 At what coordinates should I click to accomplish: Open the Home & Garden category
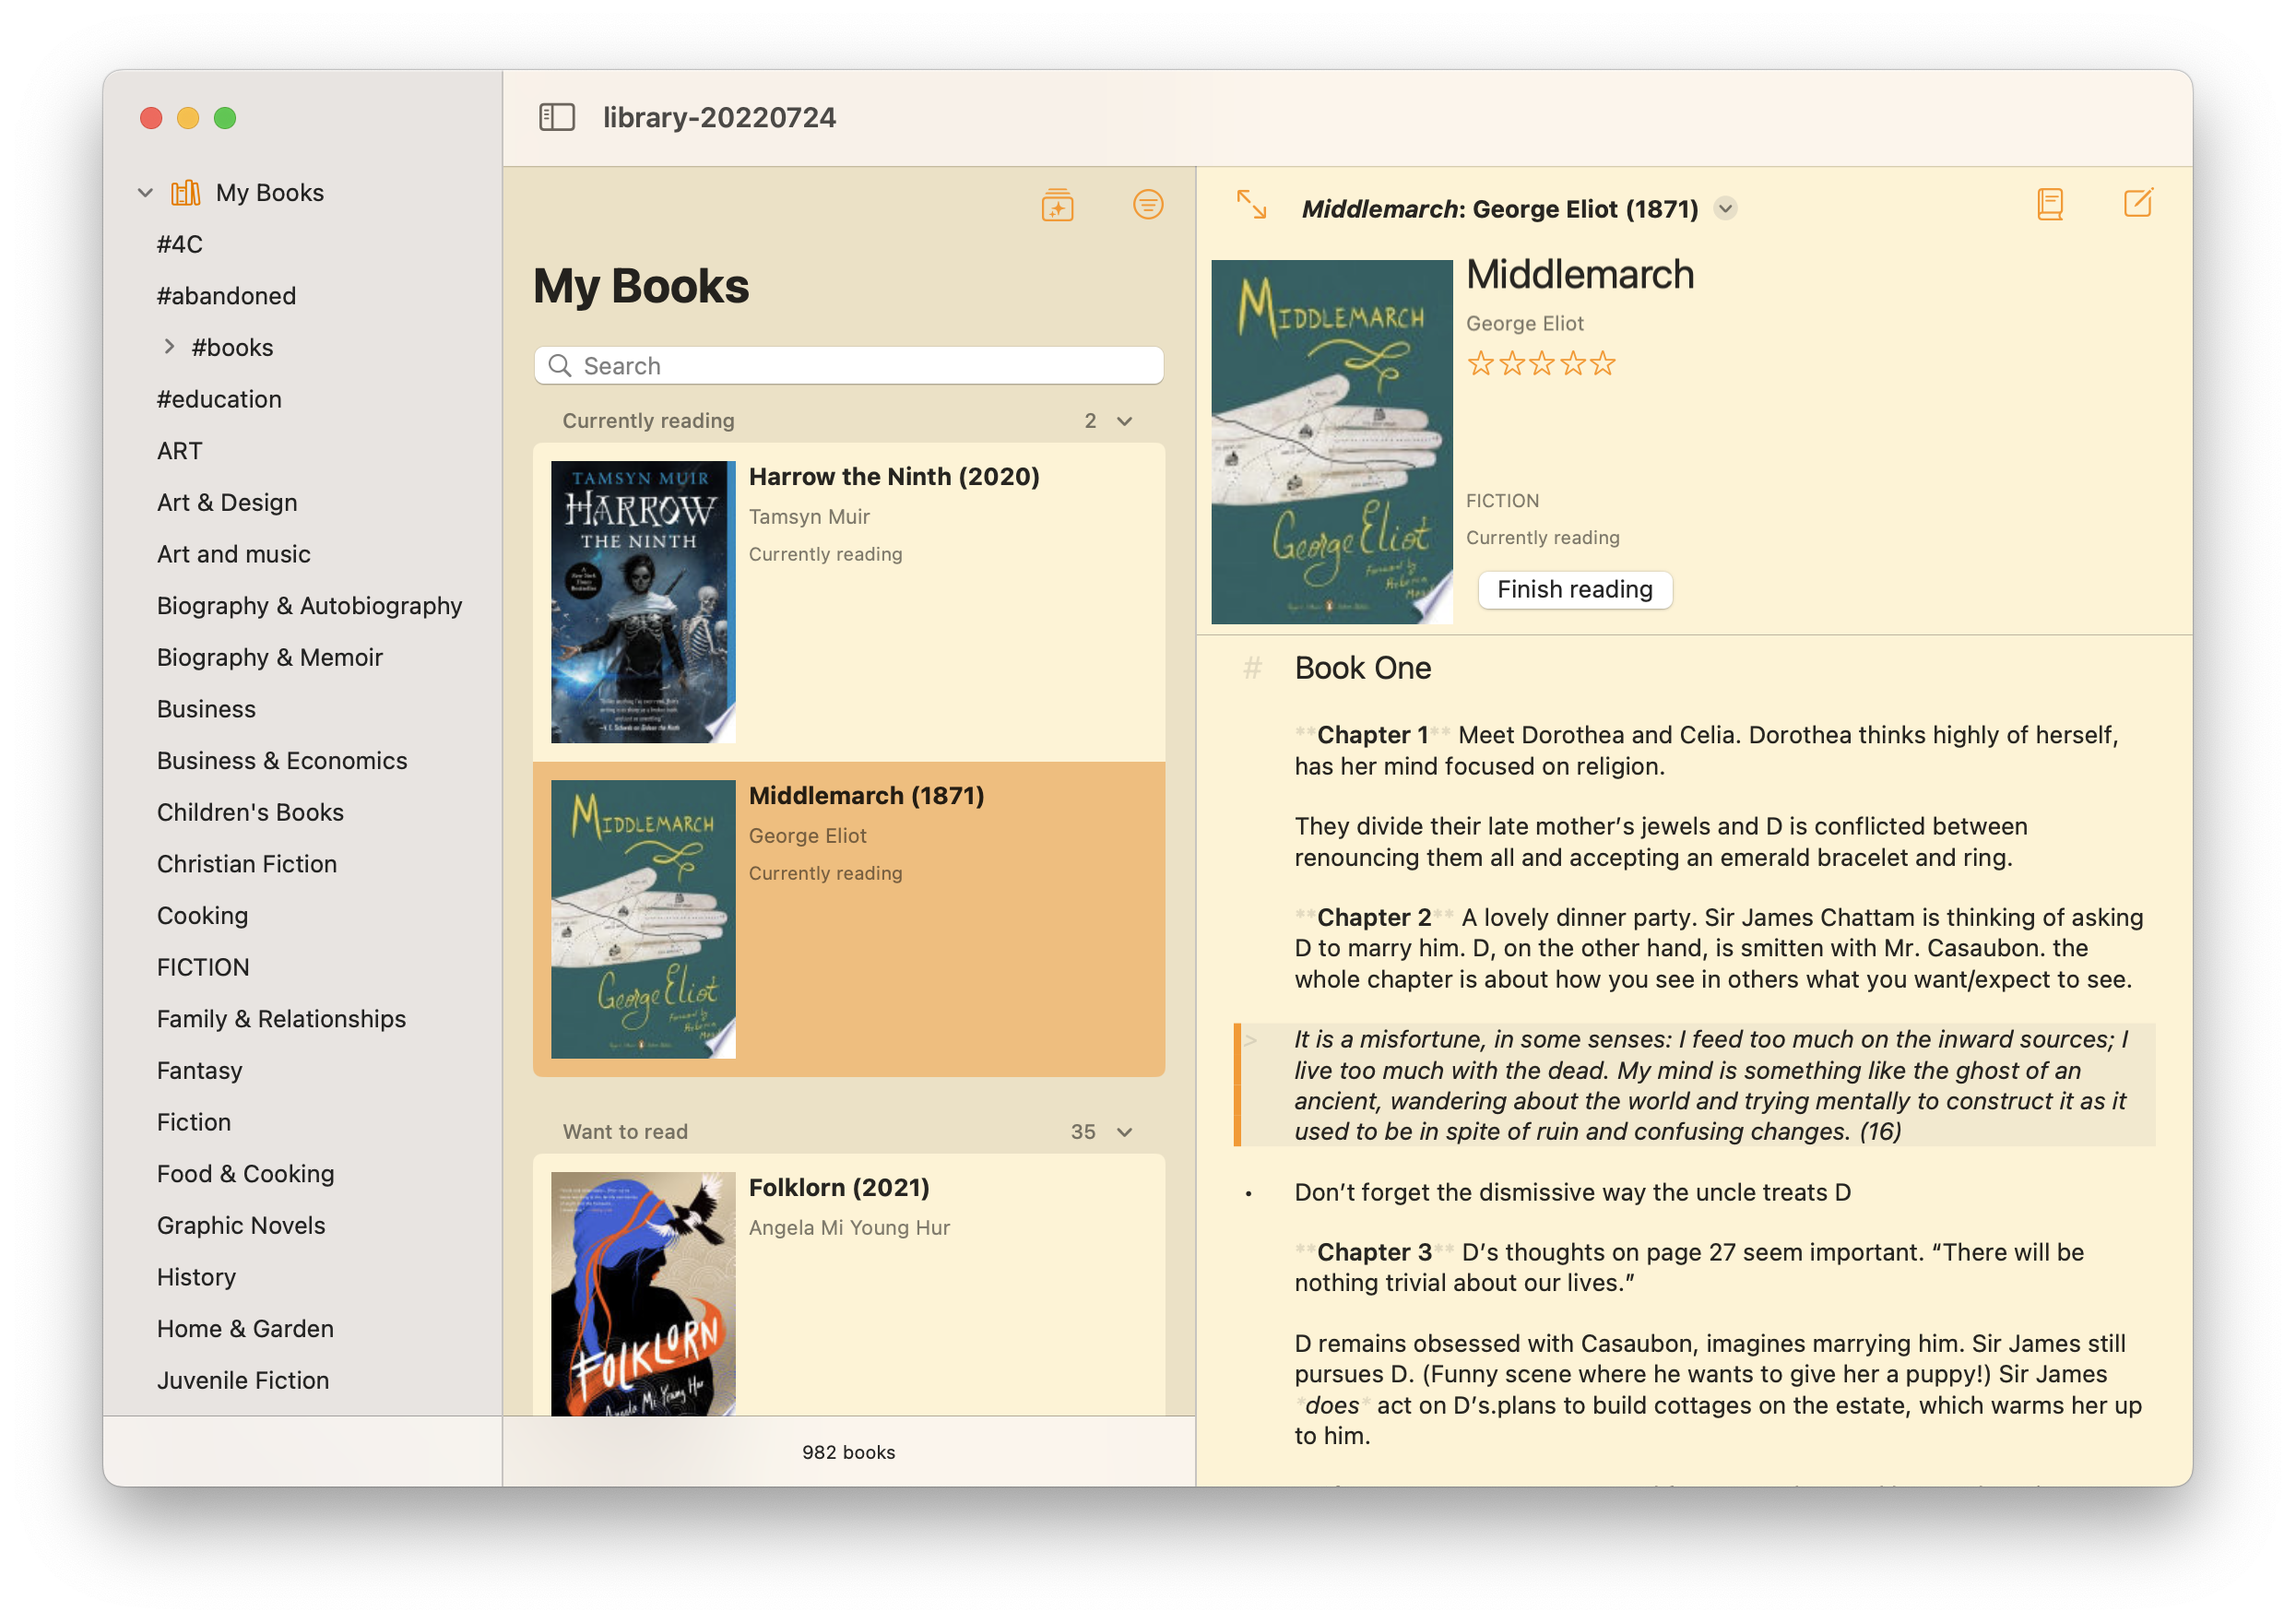click(245, 1328)
